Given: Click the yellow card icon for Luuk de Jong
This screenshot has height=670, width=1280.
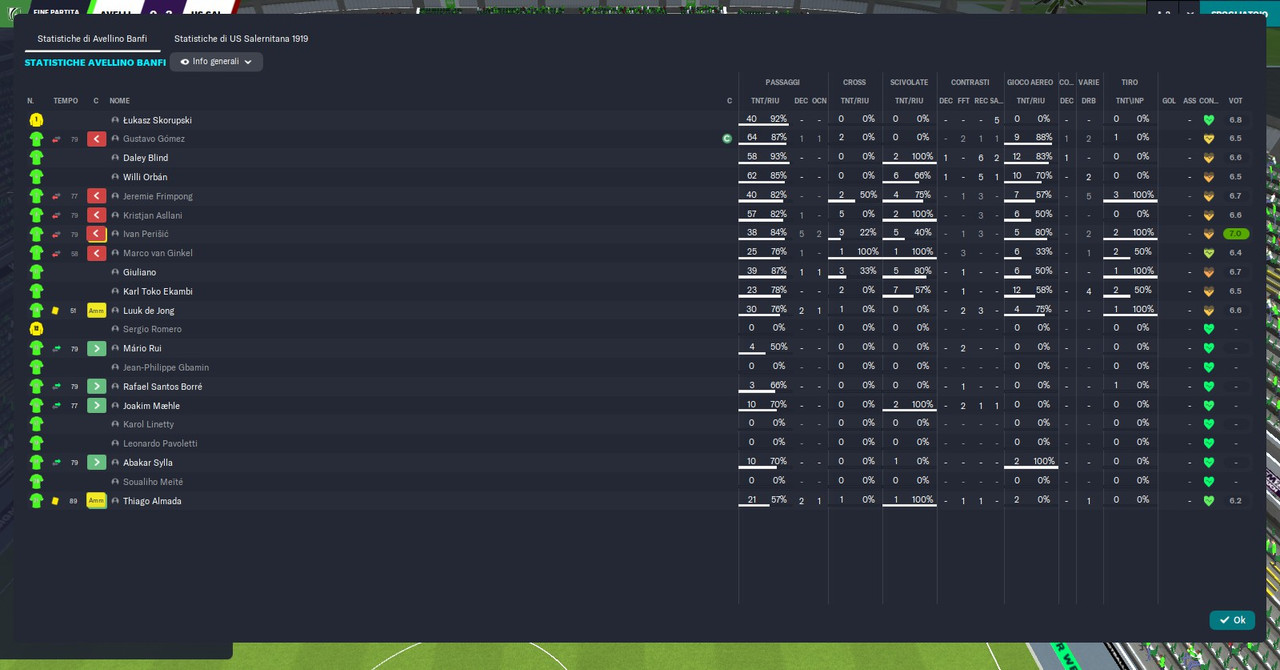Looking at the screenshot, I should tap(56, 311).
